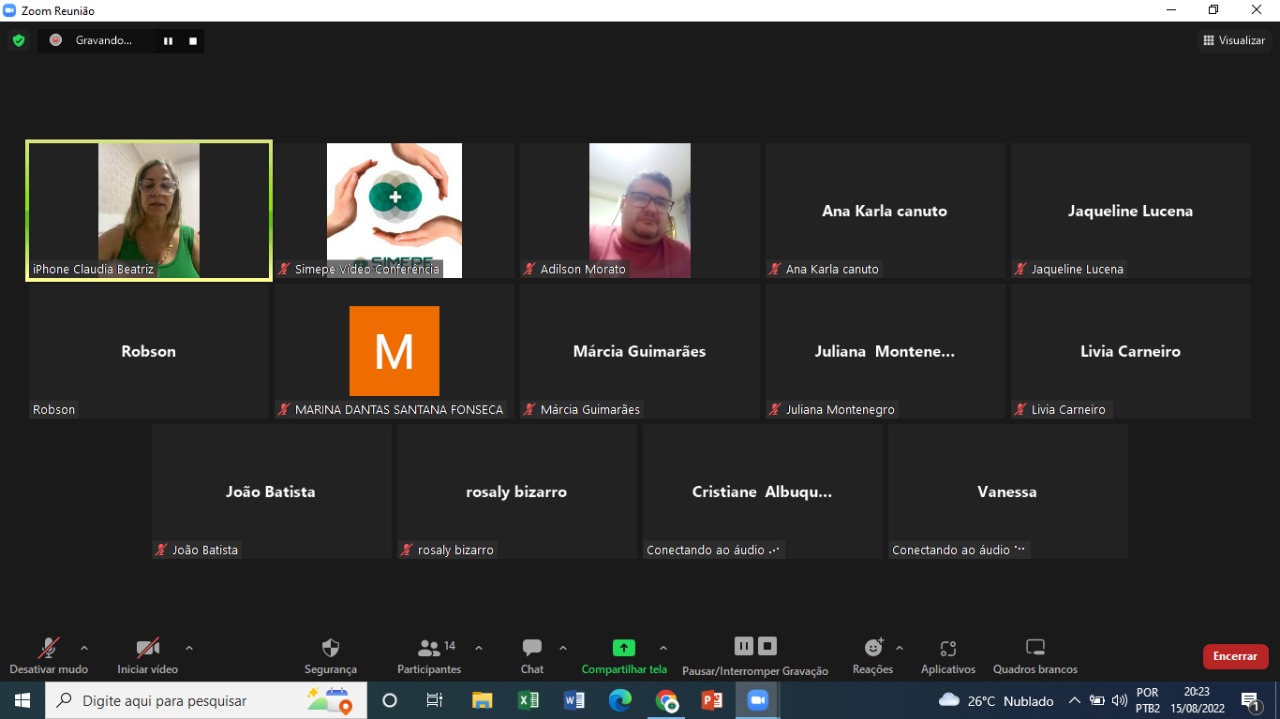The height and width of the screenshot is (719, 1280).
Task: Open Quadros brancos whiteboards
Action: [x=1035, y=655]
